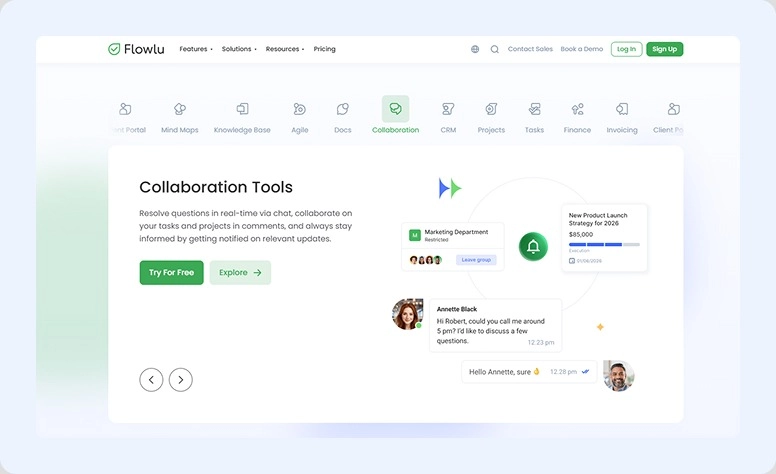Click the Collaboration Tools heading
The width and height of the screenshot is (776, 474).
(x=216, y=187)
